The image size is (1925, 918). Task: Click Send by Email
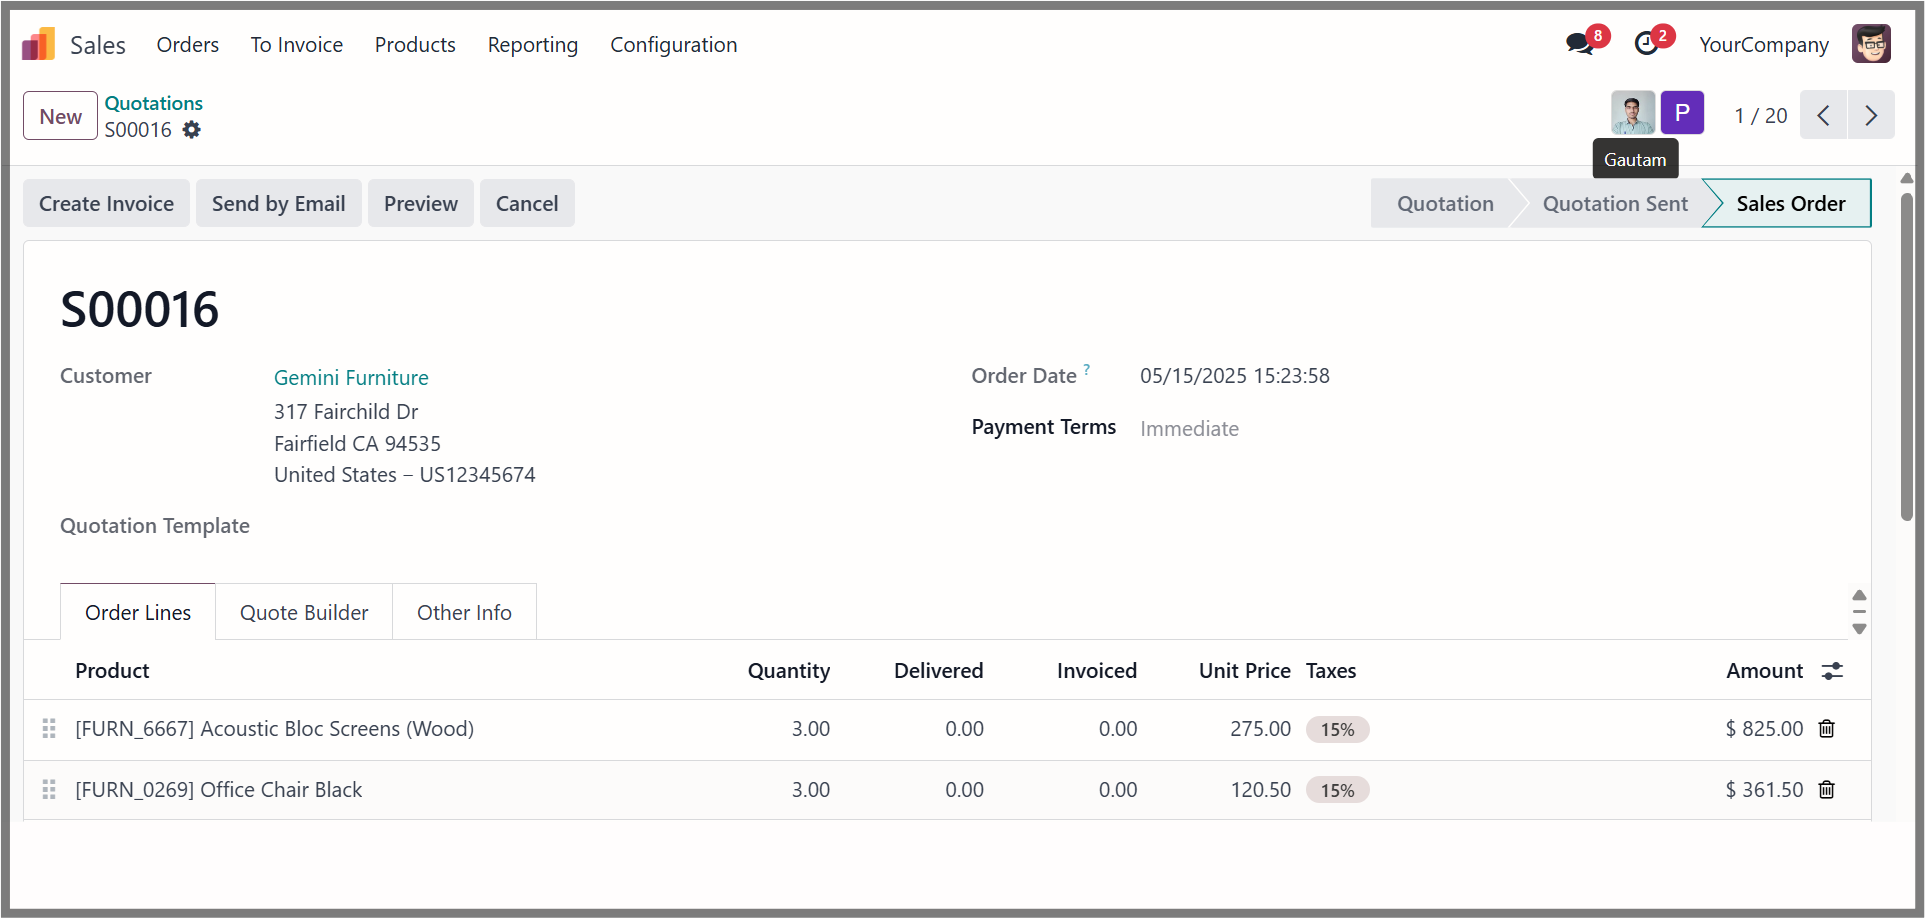[x=279, y=203]
